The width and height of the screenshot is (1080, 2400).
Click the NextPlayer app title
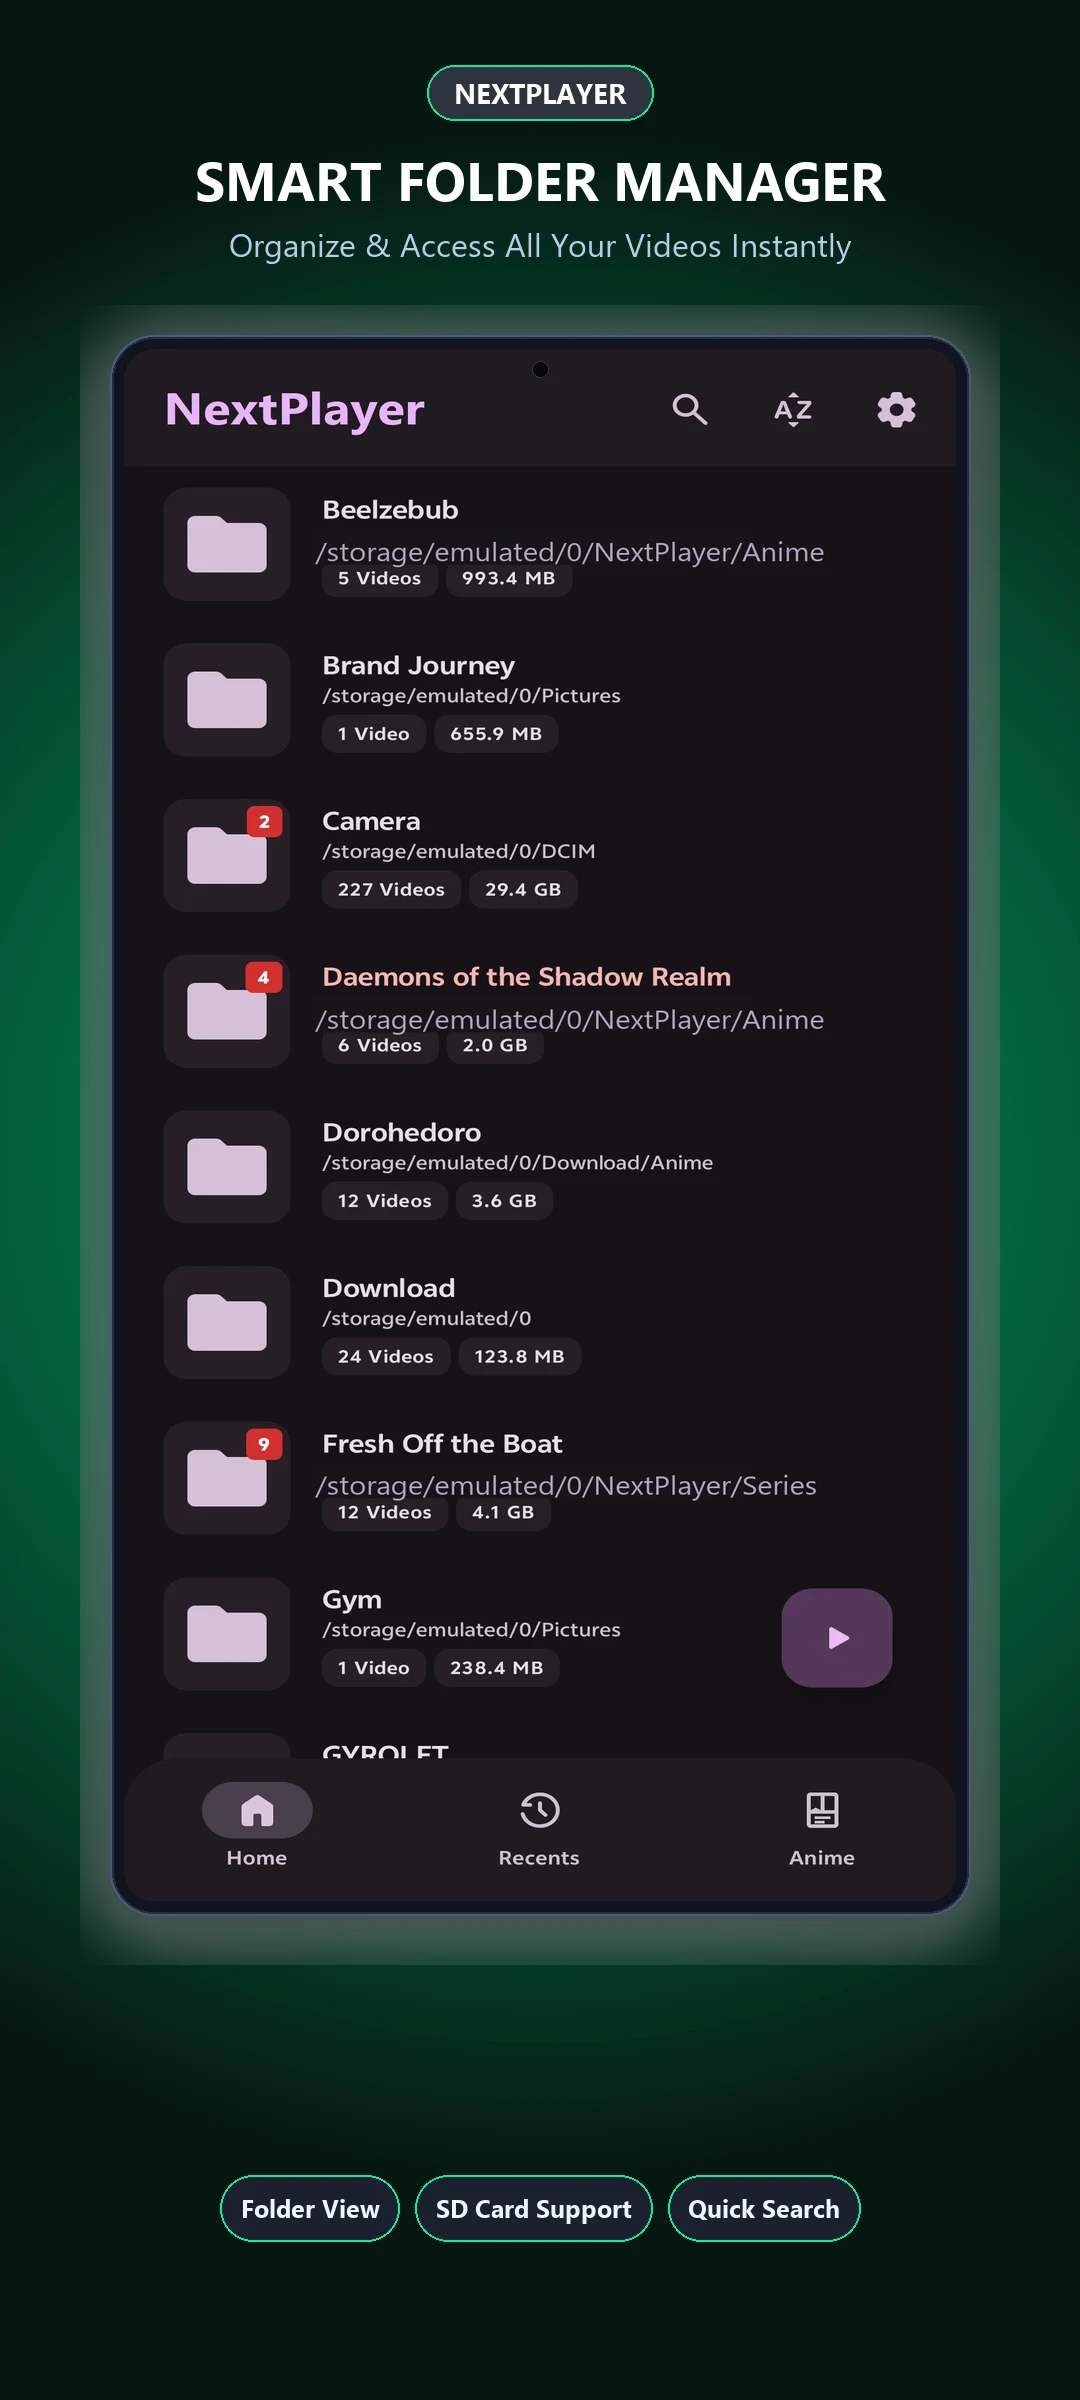pos(295,410)
